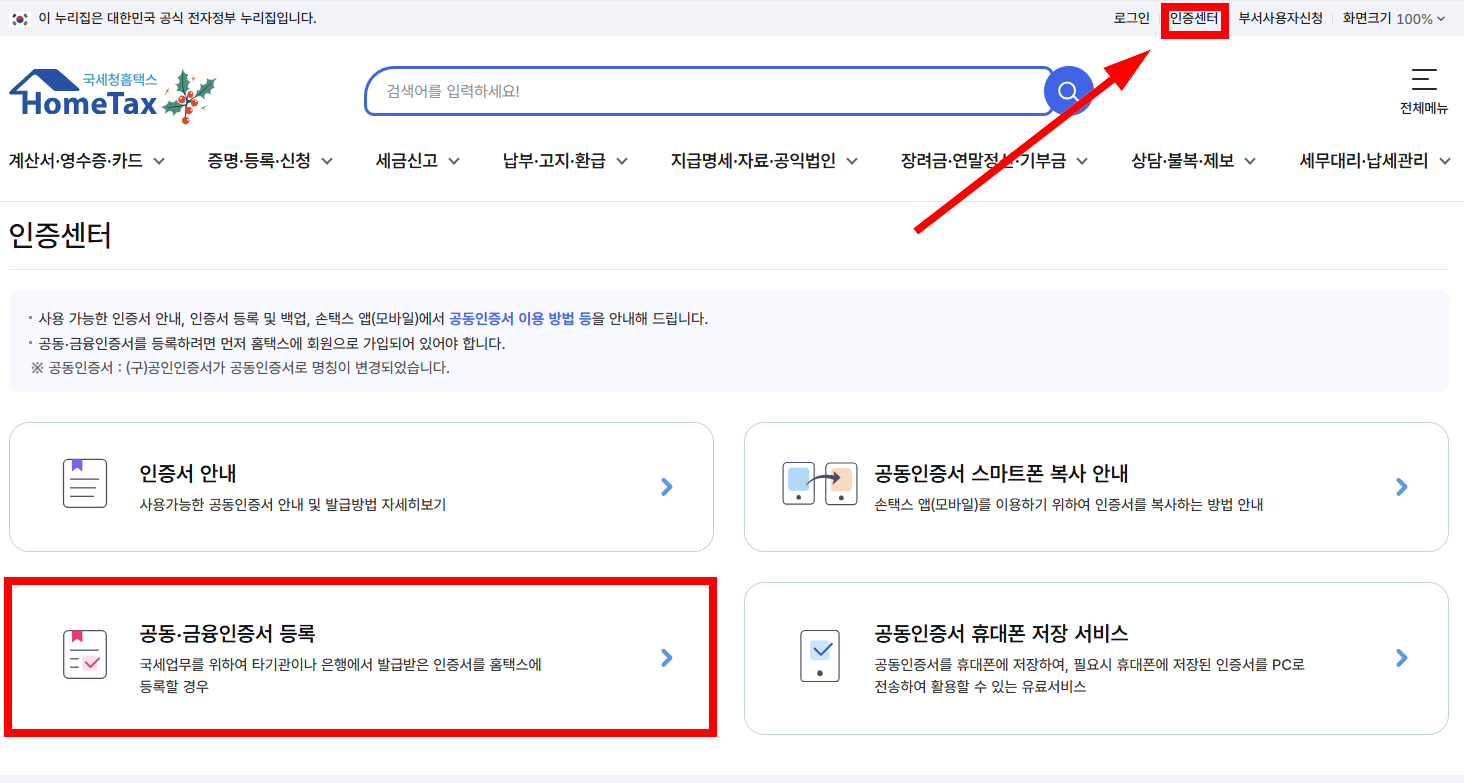This screenshot has height=783, width=1464.
Task: Click the arrow on 휴대폰 저장 서비스 card
Action: pos(1401,658)
